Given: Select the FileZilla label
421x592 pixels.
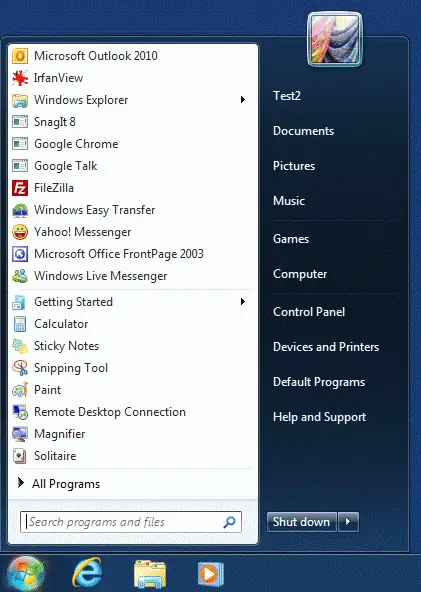Looking at the screenshot, I should click(x=54, y=188).
